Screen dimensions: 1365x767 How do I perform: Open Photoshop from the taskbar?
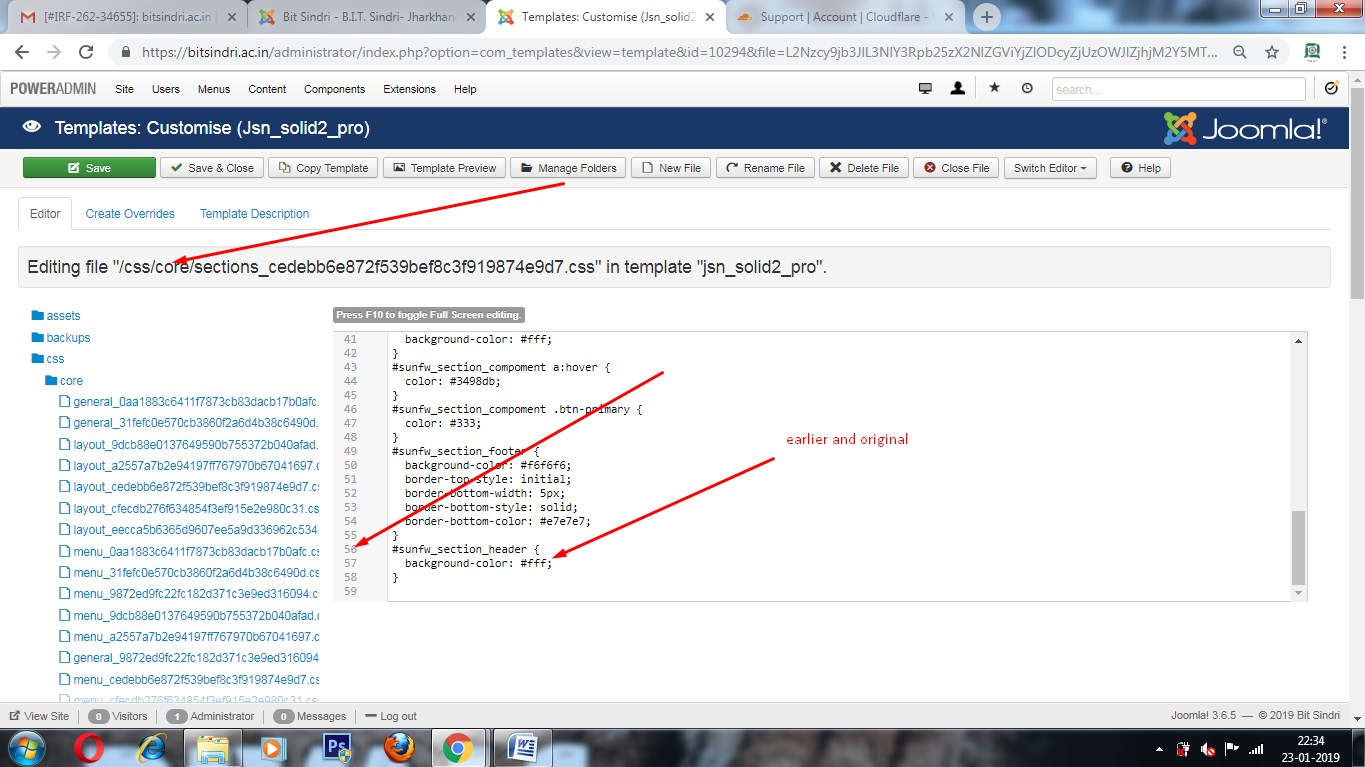[336, 748]
